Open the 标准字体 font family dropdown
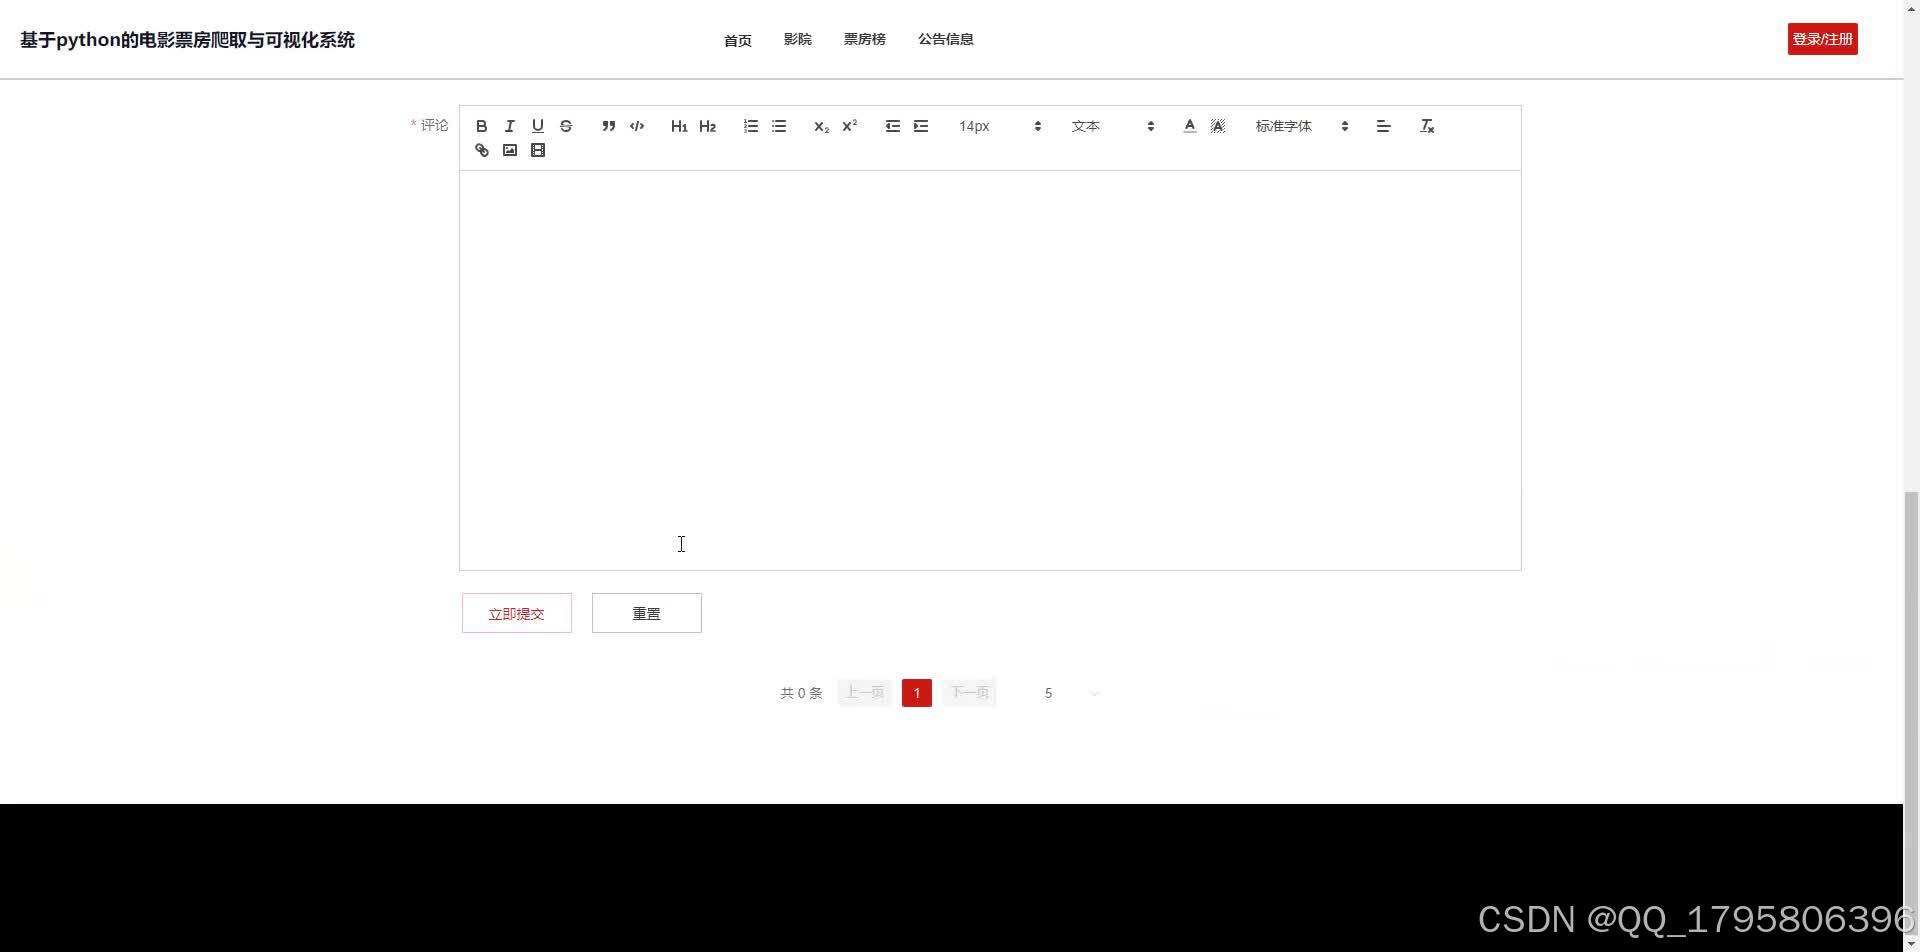The image size is (1920, 952). click(x=1301, y=126)
